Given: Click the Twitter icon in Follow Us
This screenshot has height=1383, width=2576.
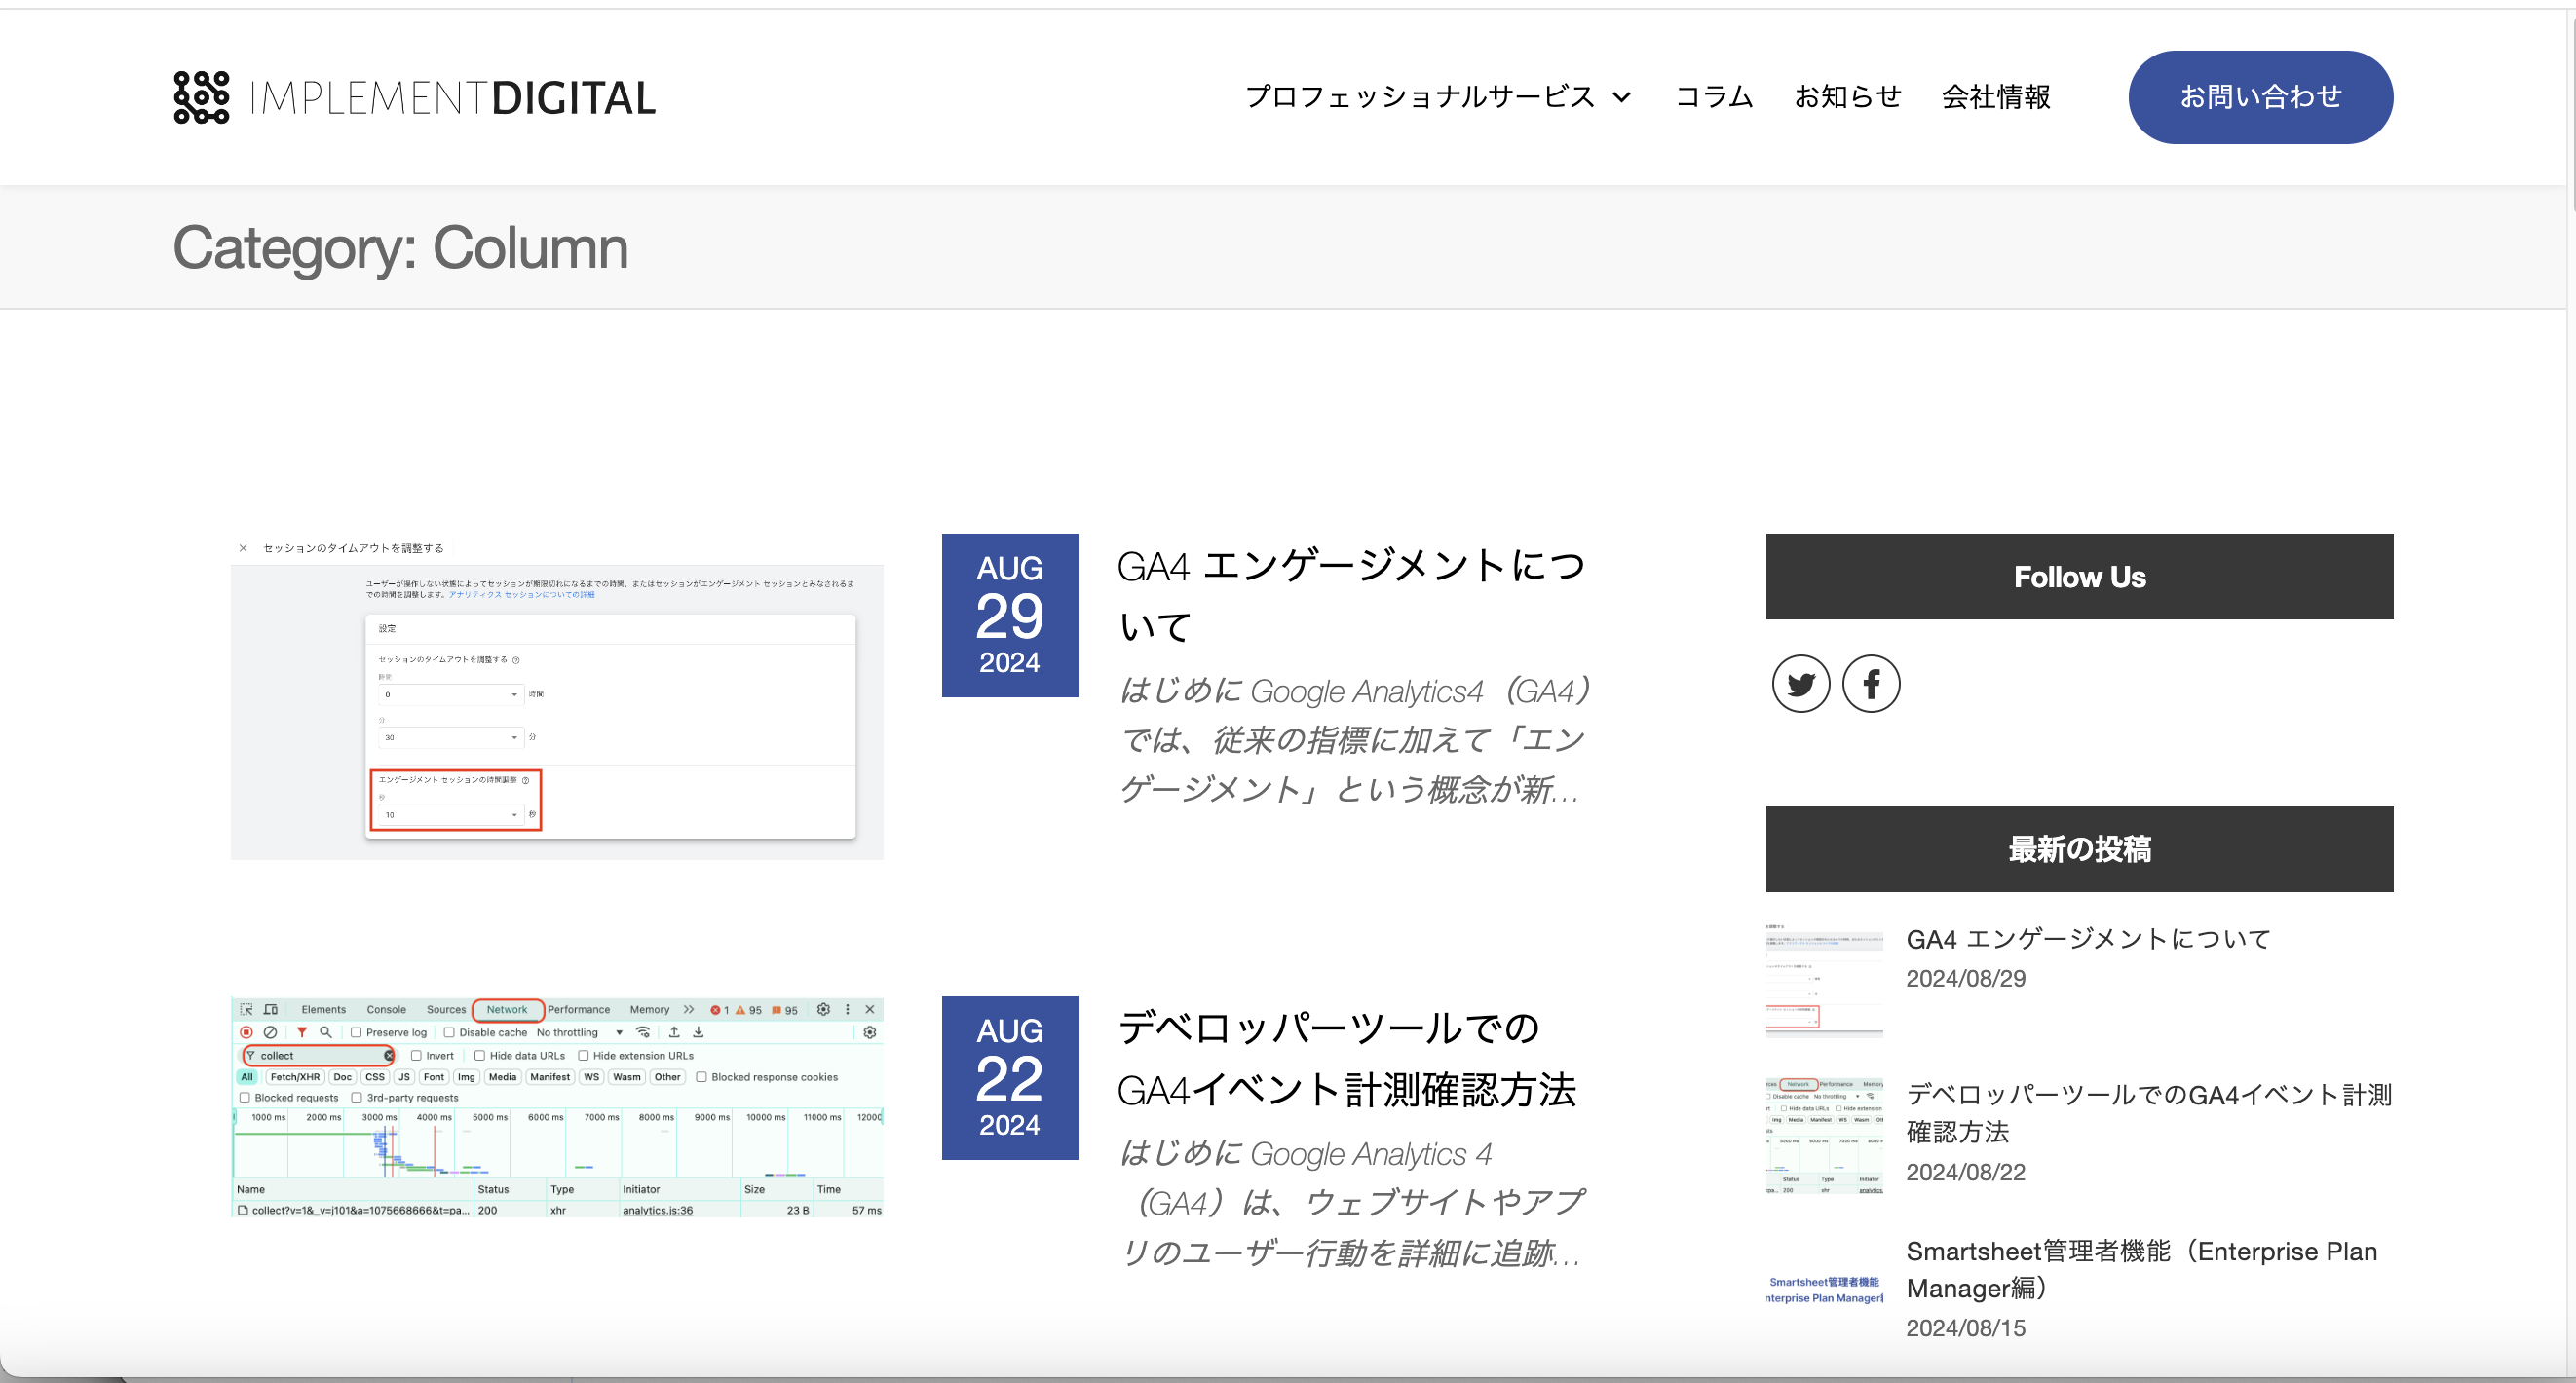Looking at the screenshot, I should click(x=1802, y=683).
